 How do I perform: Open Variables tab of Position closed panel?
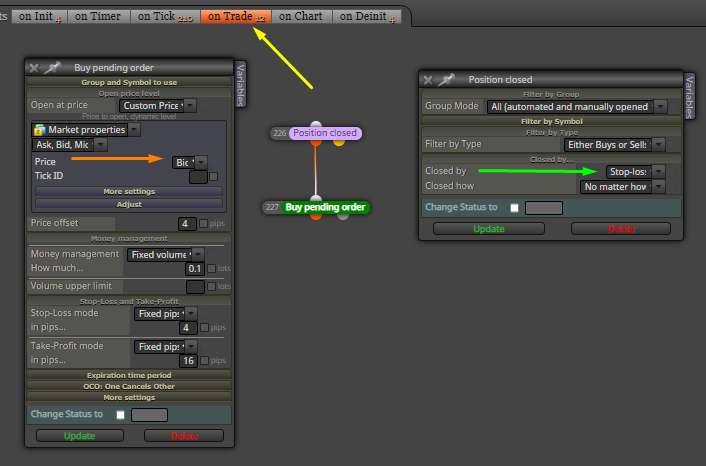pyautogui.click(x=689, y=97)
